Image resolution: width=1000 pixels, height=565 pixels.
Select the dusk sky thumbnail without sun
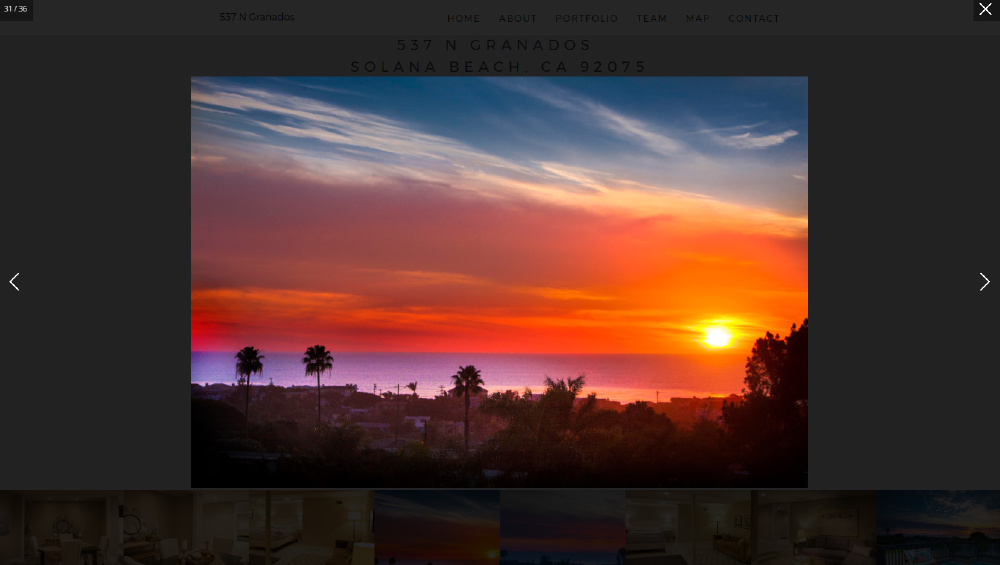coord(562,527)
